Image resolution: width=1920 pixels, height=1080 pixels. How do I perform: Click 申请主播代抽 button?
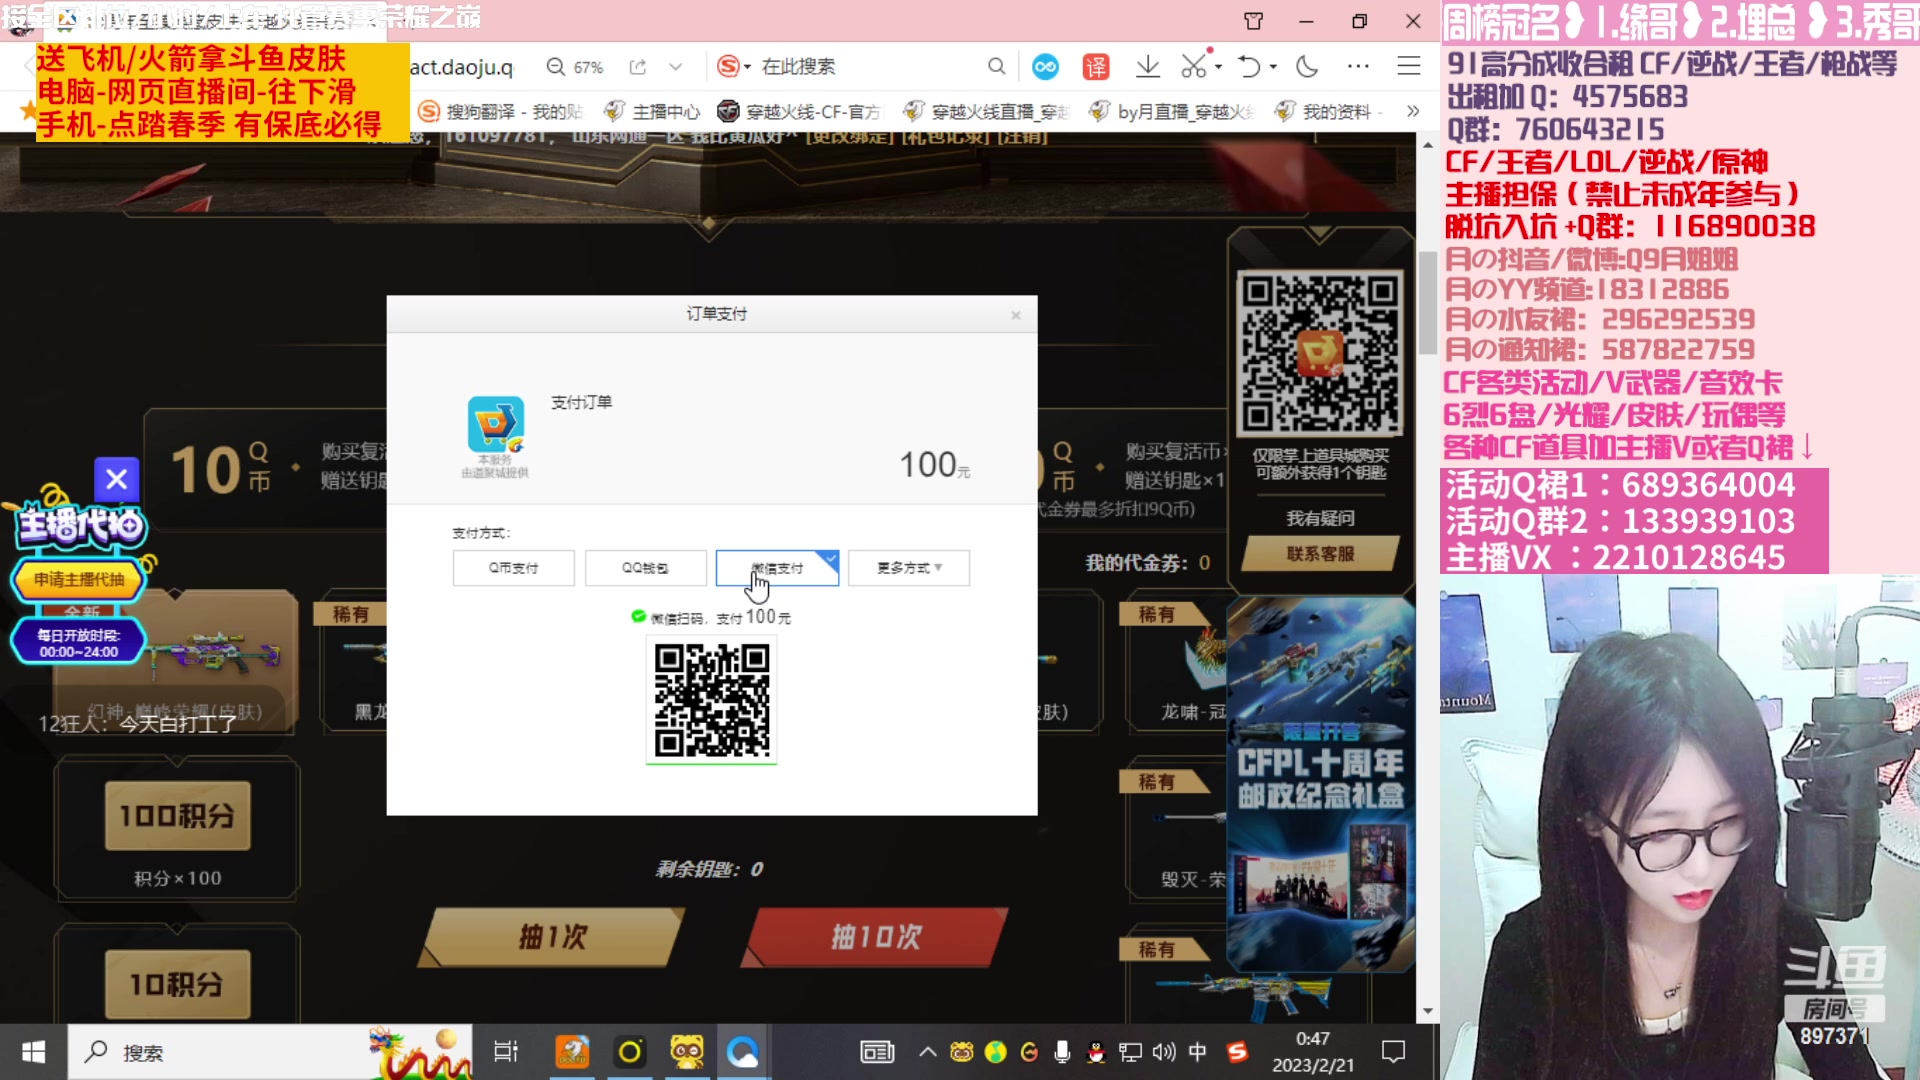tap(79, 579)
